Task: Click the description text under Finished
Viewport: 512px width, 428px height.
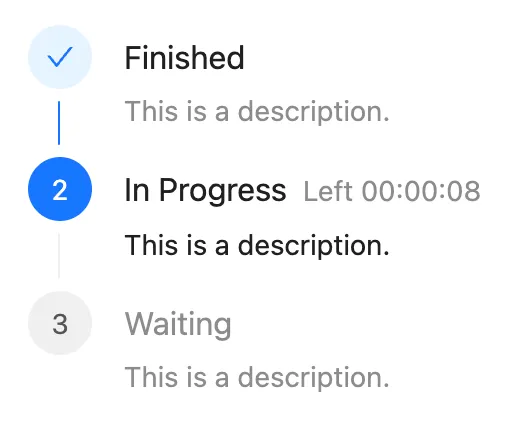Action: (257, 112)
